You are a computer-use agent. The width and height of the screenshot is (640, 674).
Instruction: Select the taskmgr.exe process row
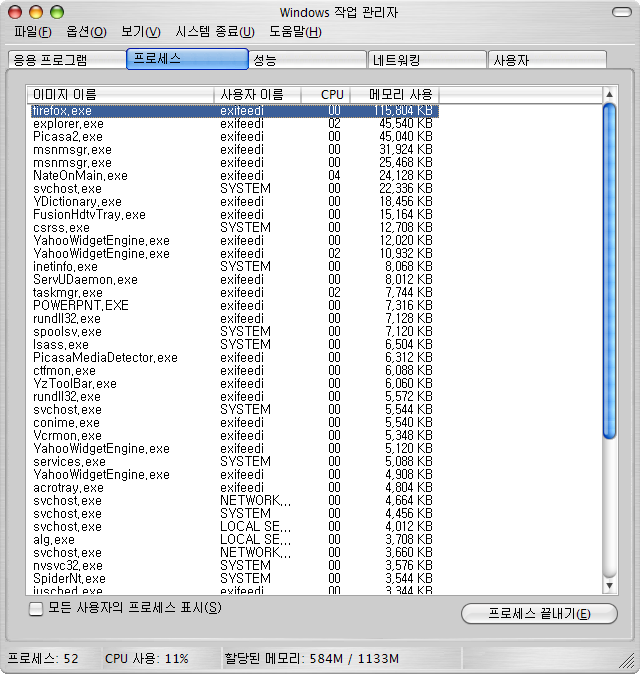tap(235, 293)
